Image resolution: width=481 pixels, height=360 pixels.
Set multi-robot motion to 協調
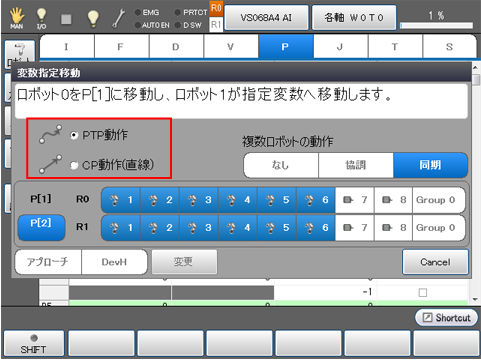coord(356,165)
